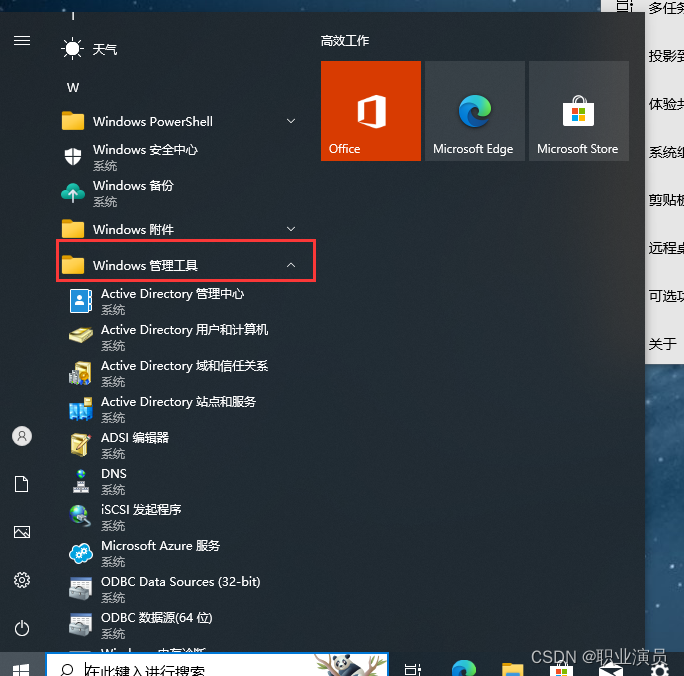This screenshot has height=676, width=684.
Task: Open Settings gear in the Start sidebar
Action: point(22,580)
